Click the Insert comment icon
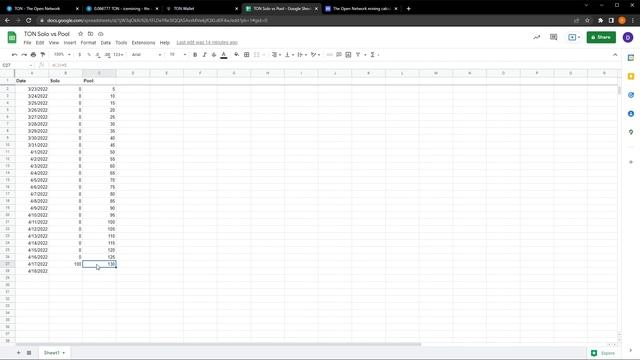640x360 pixels. [339, 55]
